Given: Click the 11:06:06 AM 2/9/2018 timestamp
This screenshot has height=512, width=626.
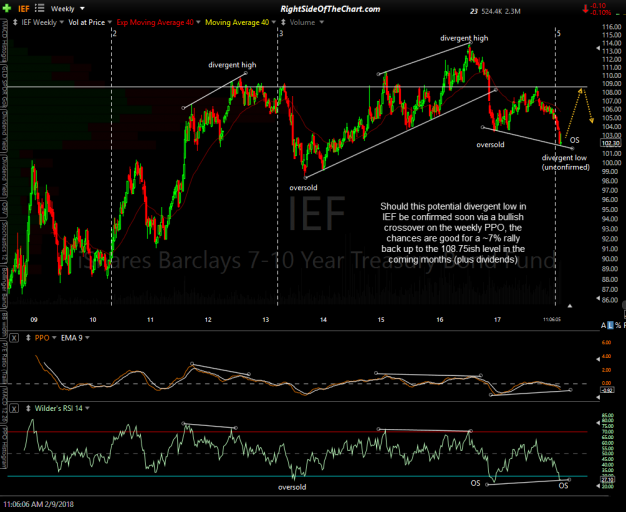Looking at the screenshot, I should point(38,504).
